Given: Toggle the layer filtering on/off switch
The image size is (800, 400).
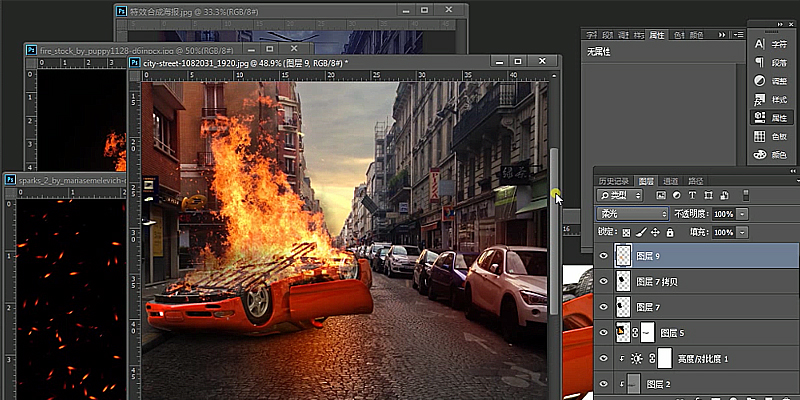Looking at the screenshot, I should pos(745,195).
